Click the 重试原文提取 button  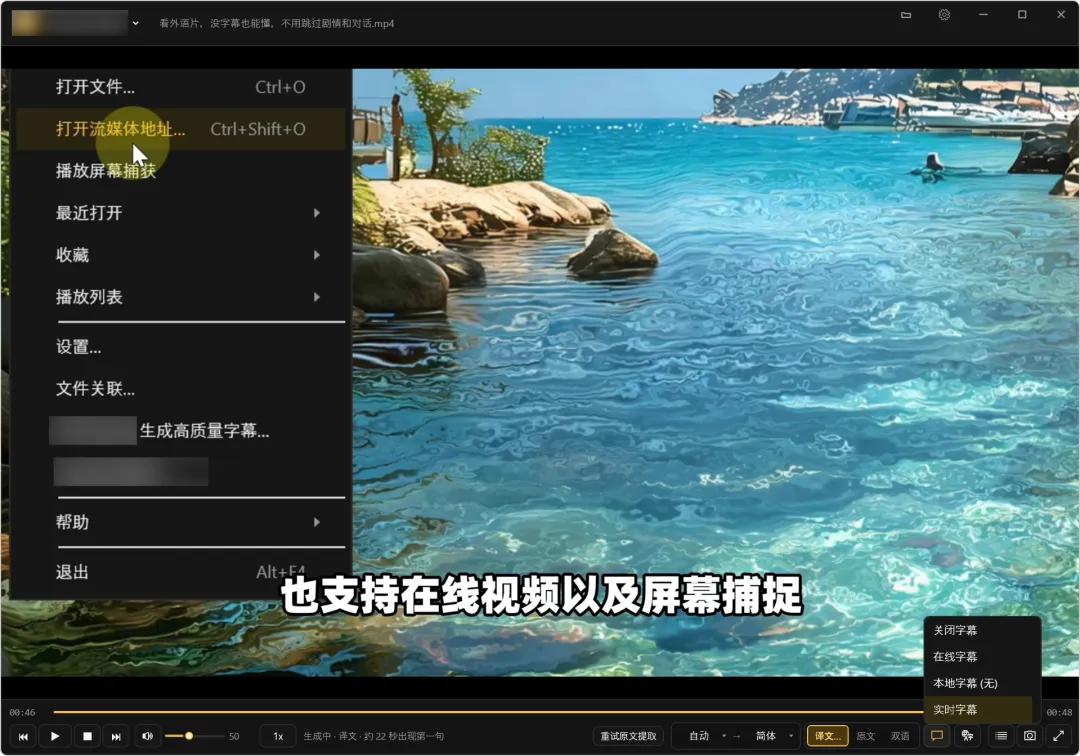click(628, 736)
